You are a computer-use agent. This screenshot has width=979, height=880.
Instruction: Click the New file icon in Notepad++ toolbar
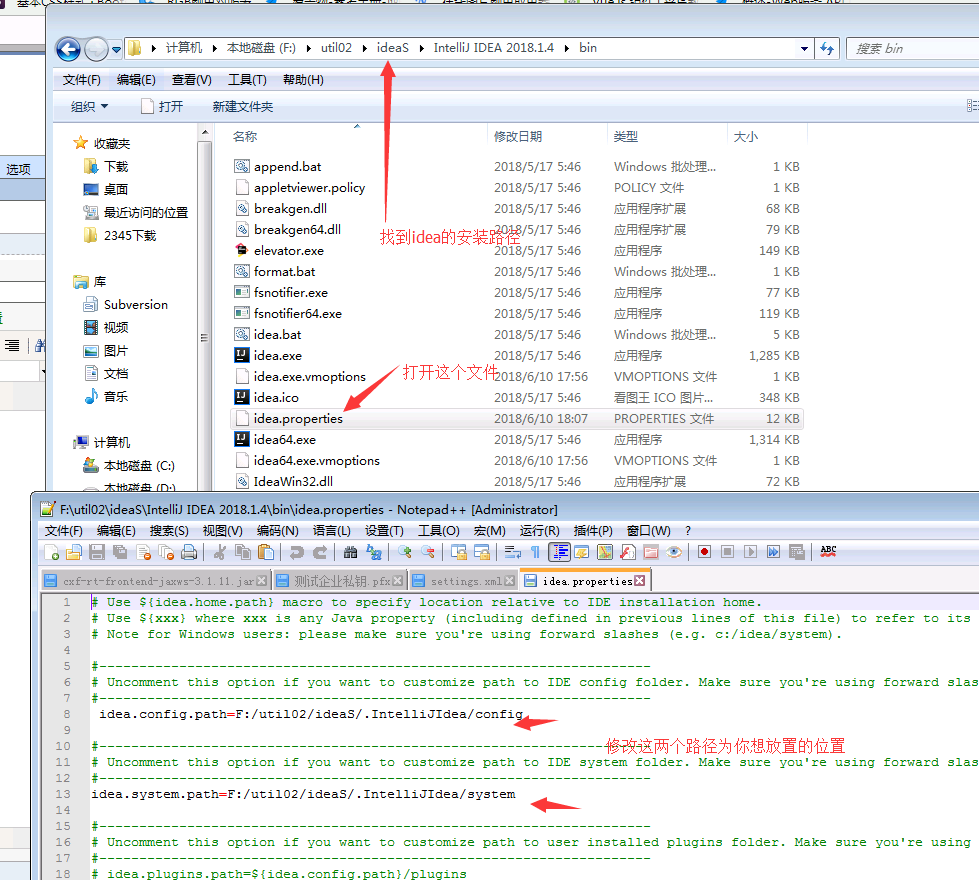(x=52, y=552)
